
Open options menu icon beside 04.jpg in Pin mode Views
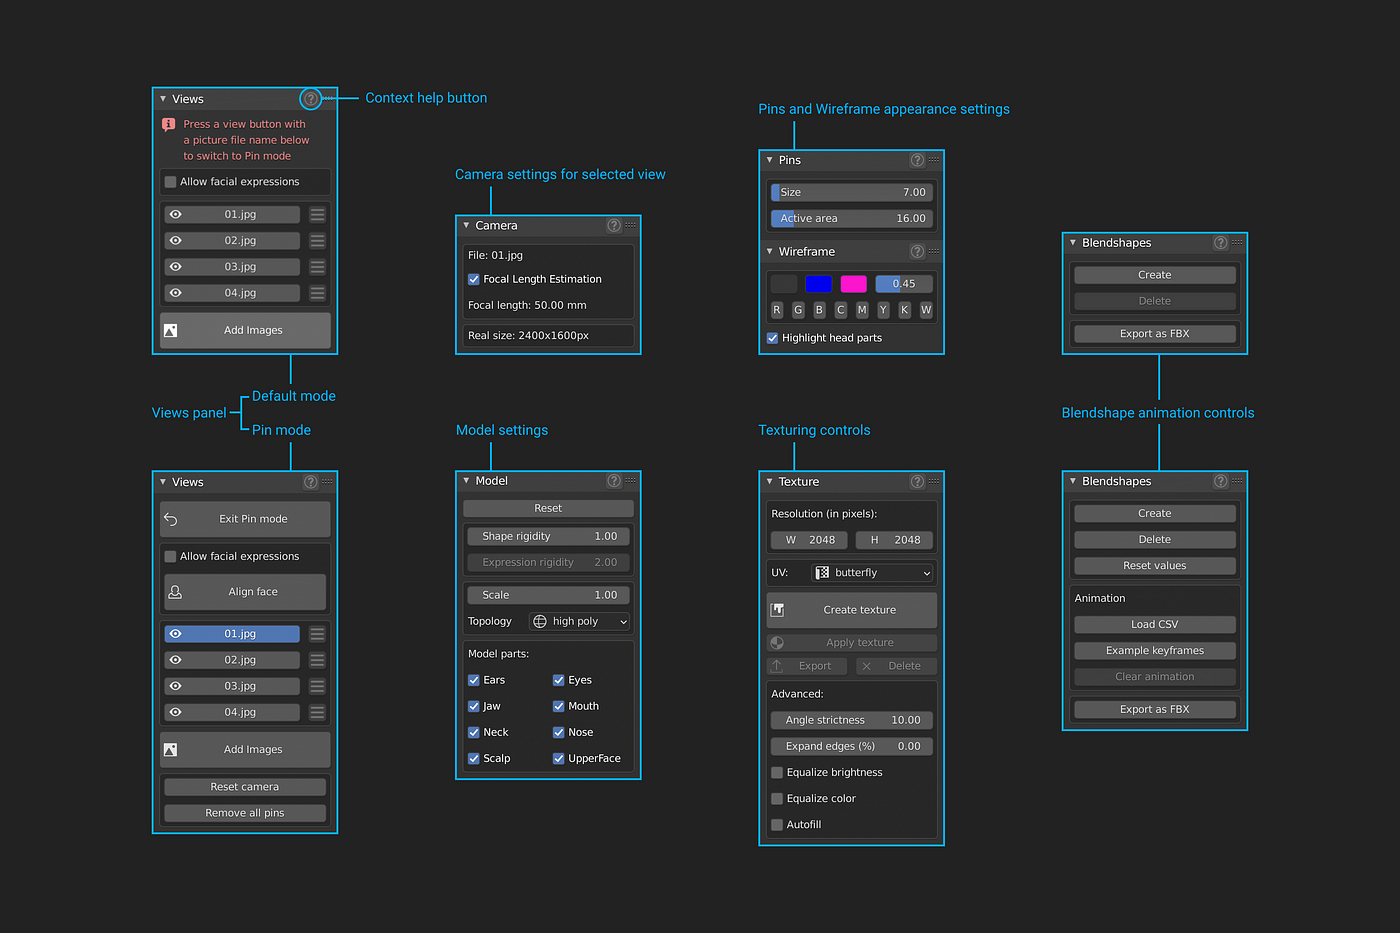coord(317,712)
